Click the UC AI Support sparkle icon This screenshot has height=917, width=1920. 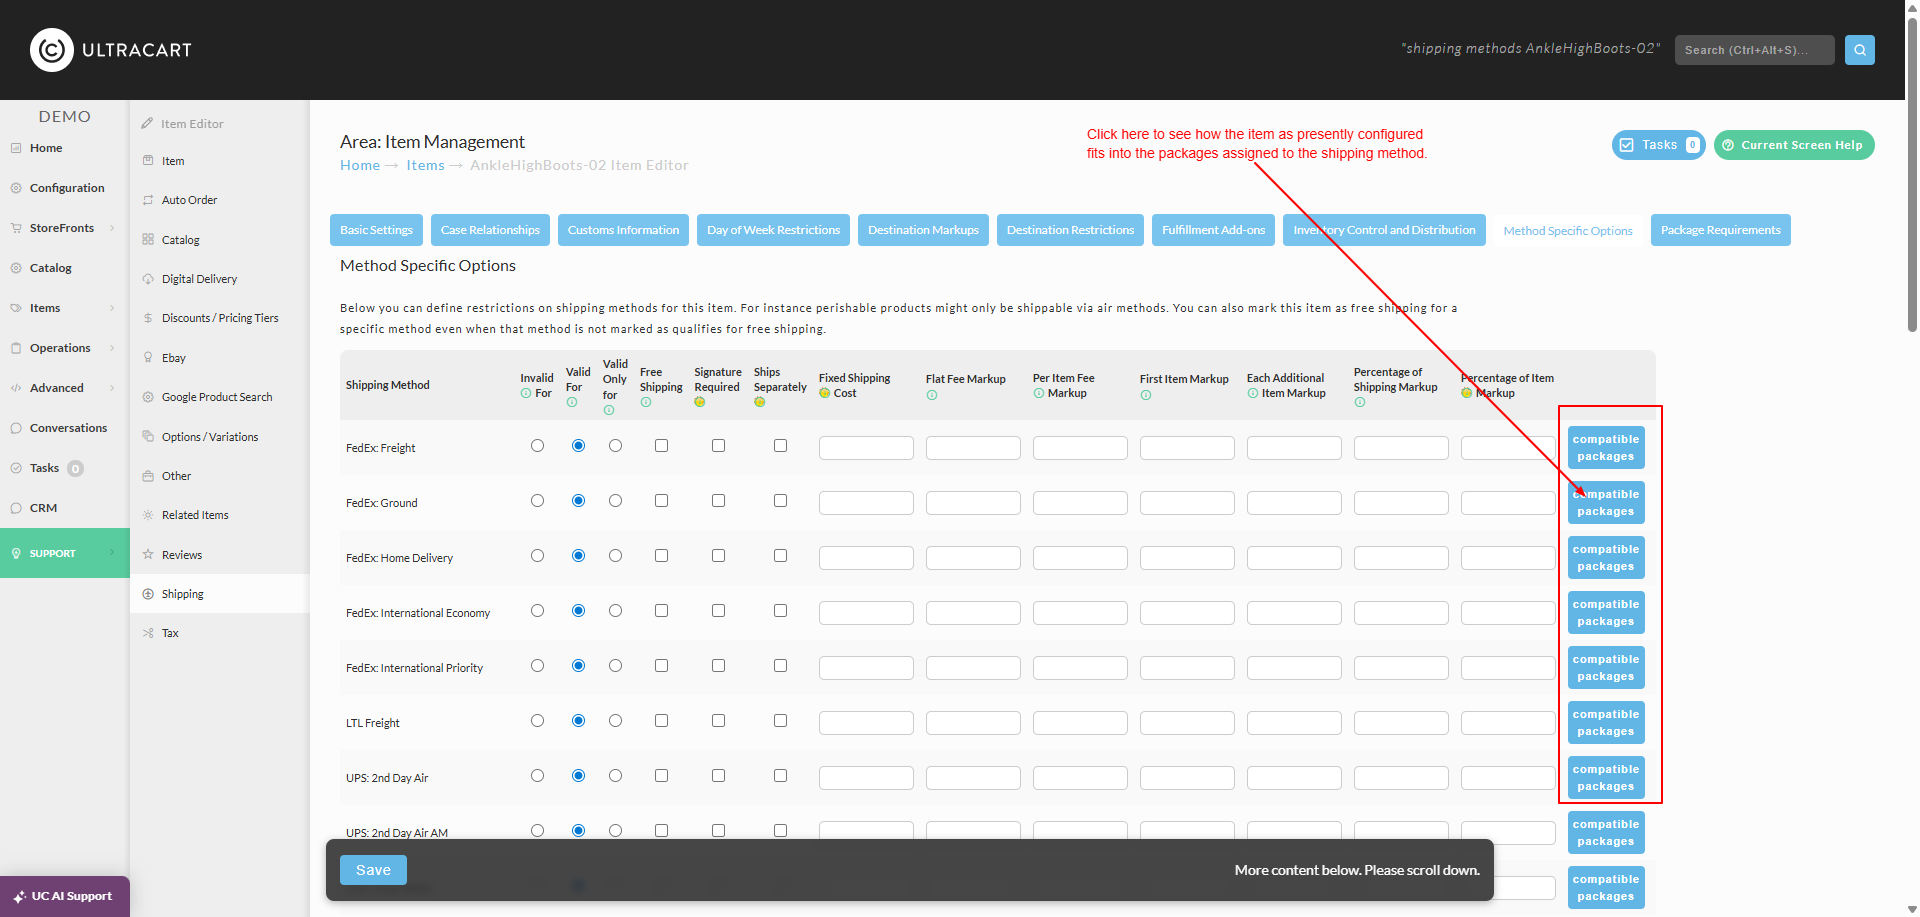click(20, 897)
